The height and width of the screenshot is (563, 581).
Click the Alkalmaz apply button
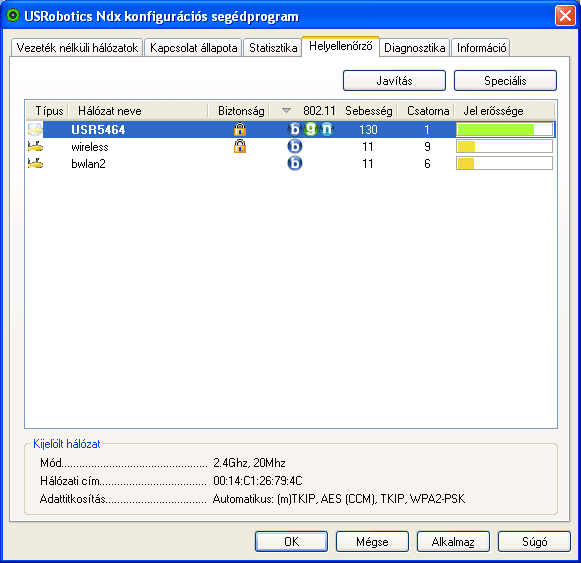pyautogui.click(x=453, y=542)
